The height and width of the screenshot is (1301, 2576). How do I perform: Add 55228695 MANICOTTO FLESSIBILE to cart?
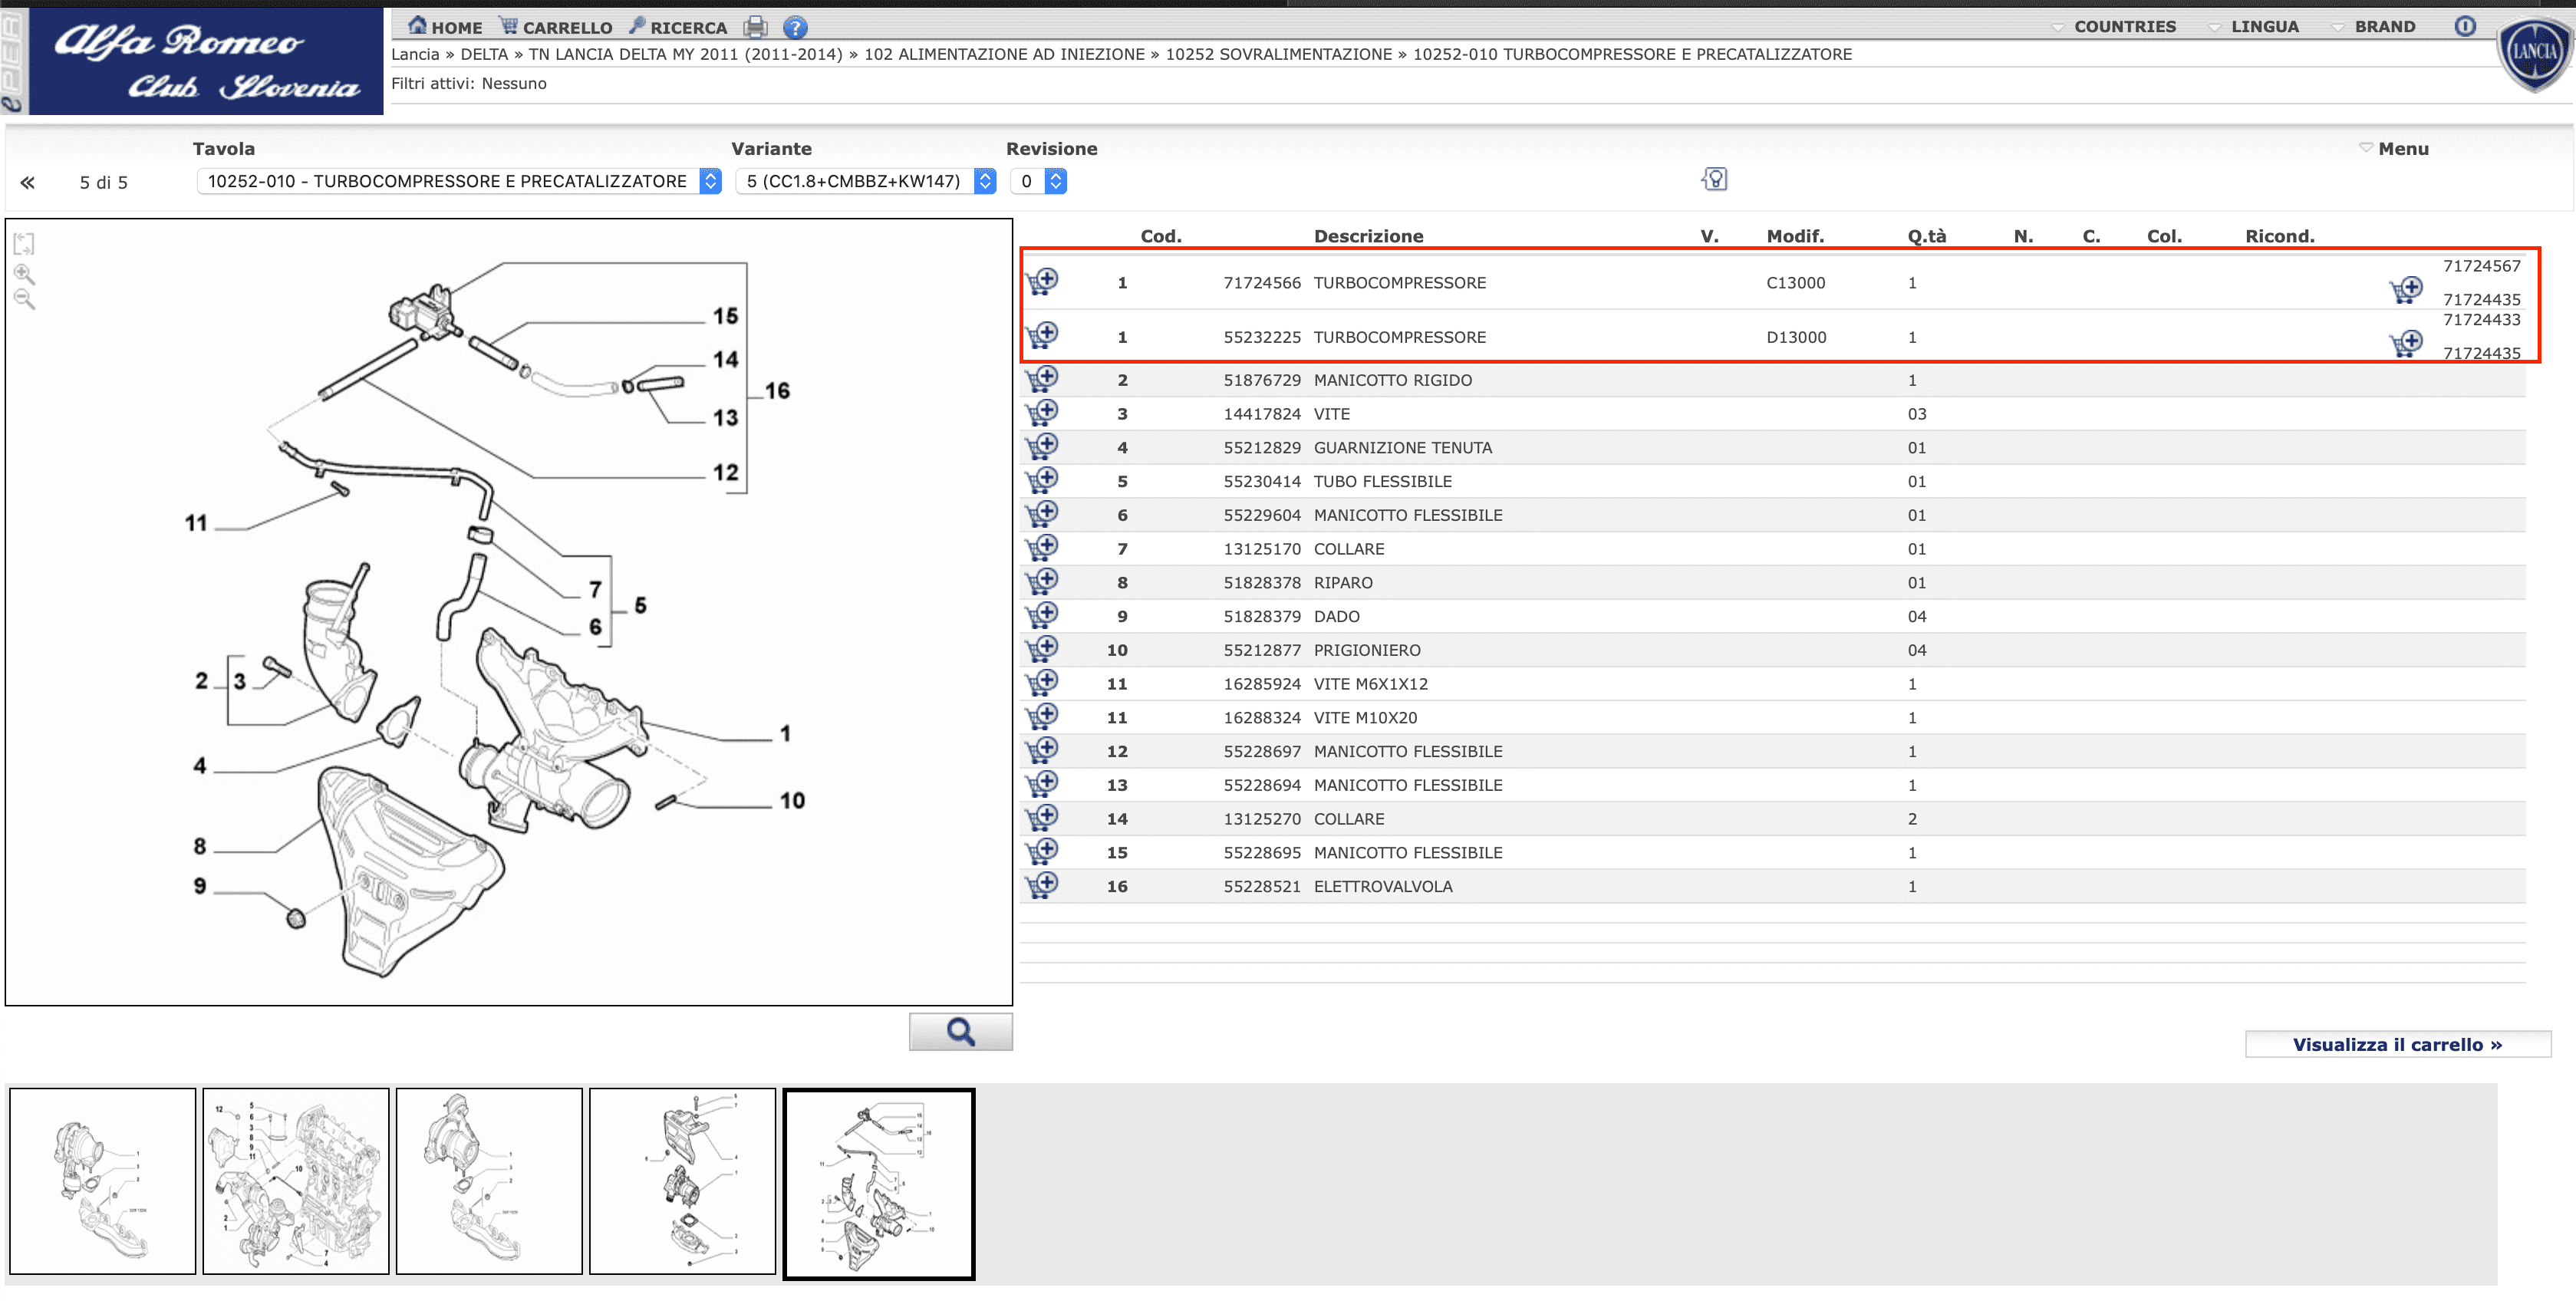pos(1042,852)
